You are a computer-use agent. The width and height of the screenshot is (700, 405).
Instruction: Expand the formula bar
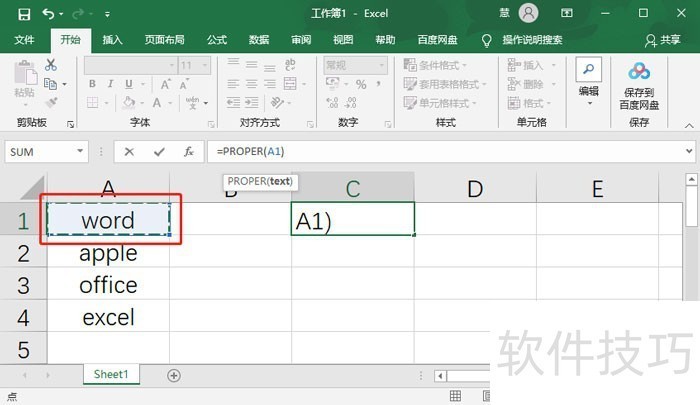tap(689, 151)
